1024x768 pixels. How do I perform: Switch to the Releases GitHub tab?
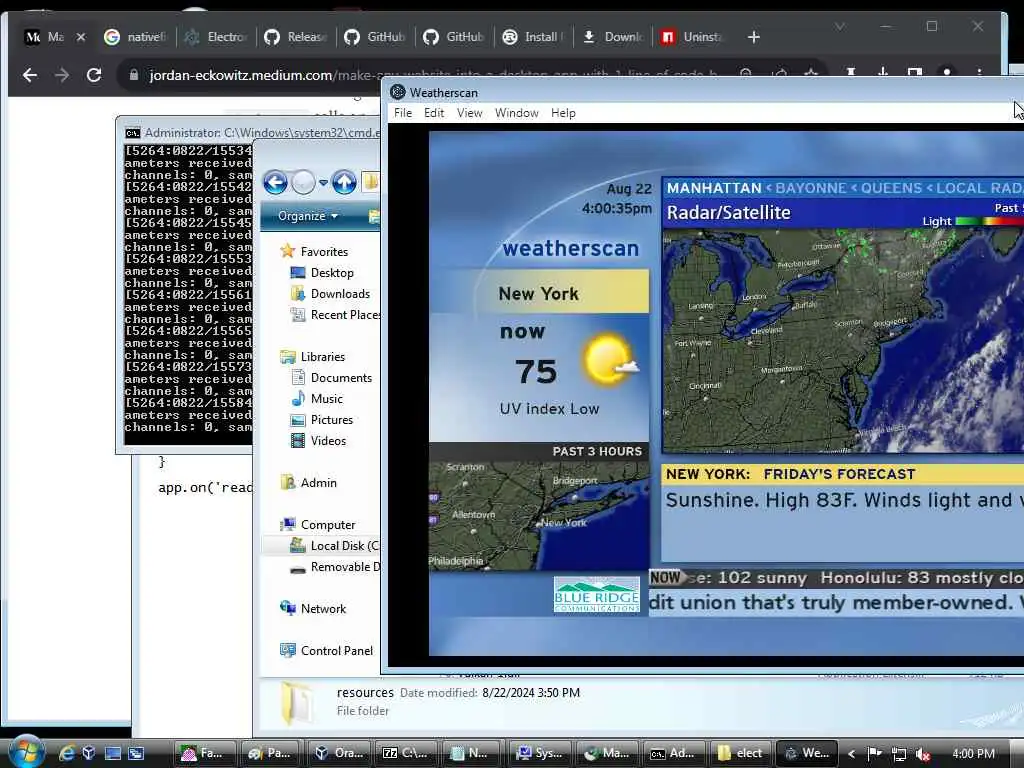click(296, 37)
